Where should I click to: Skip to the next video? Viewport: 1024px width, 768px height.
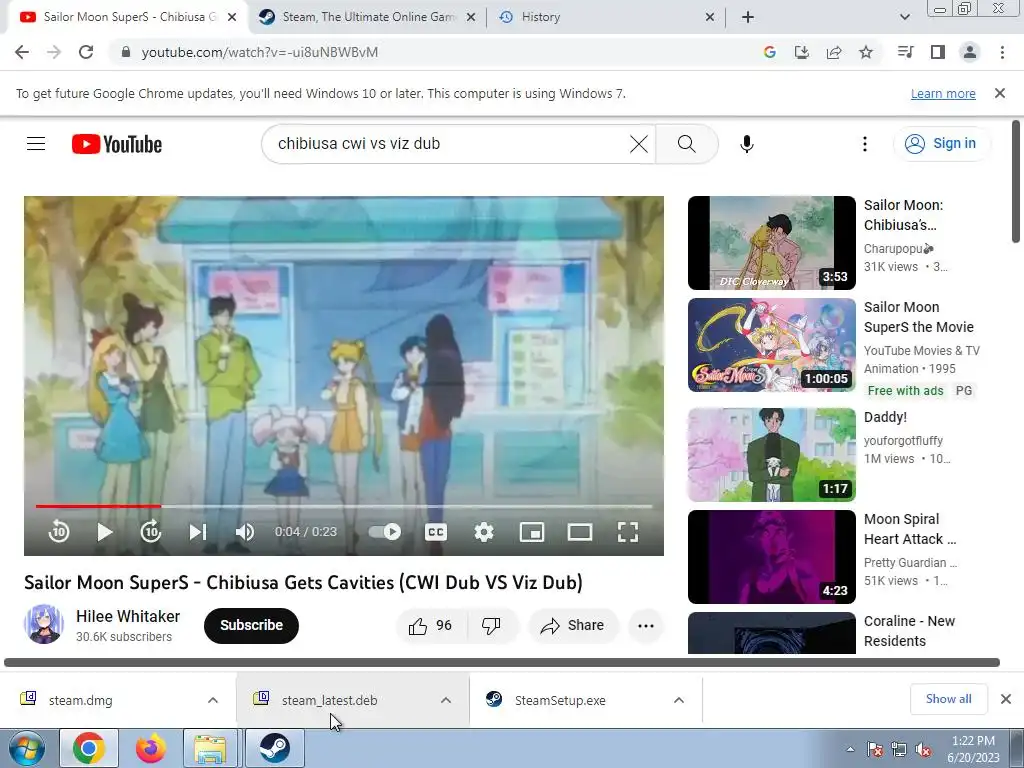197,532
